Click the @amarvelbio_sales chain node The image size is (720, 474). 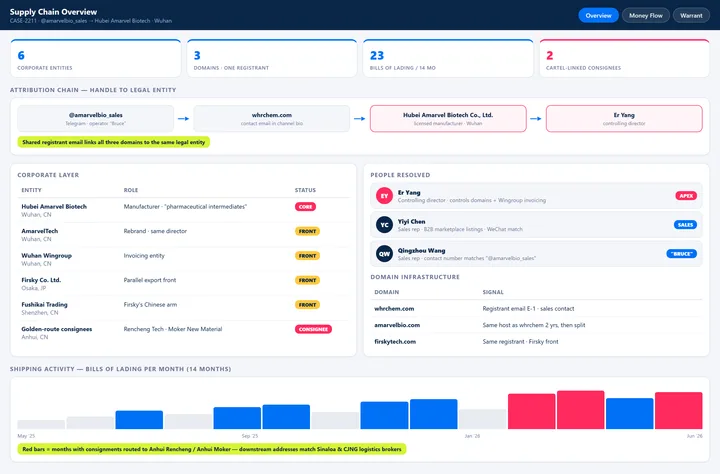pyautogui.click(x=96, y=118)
